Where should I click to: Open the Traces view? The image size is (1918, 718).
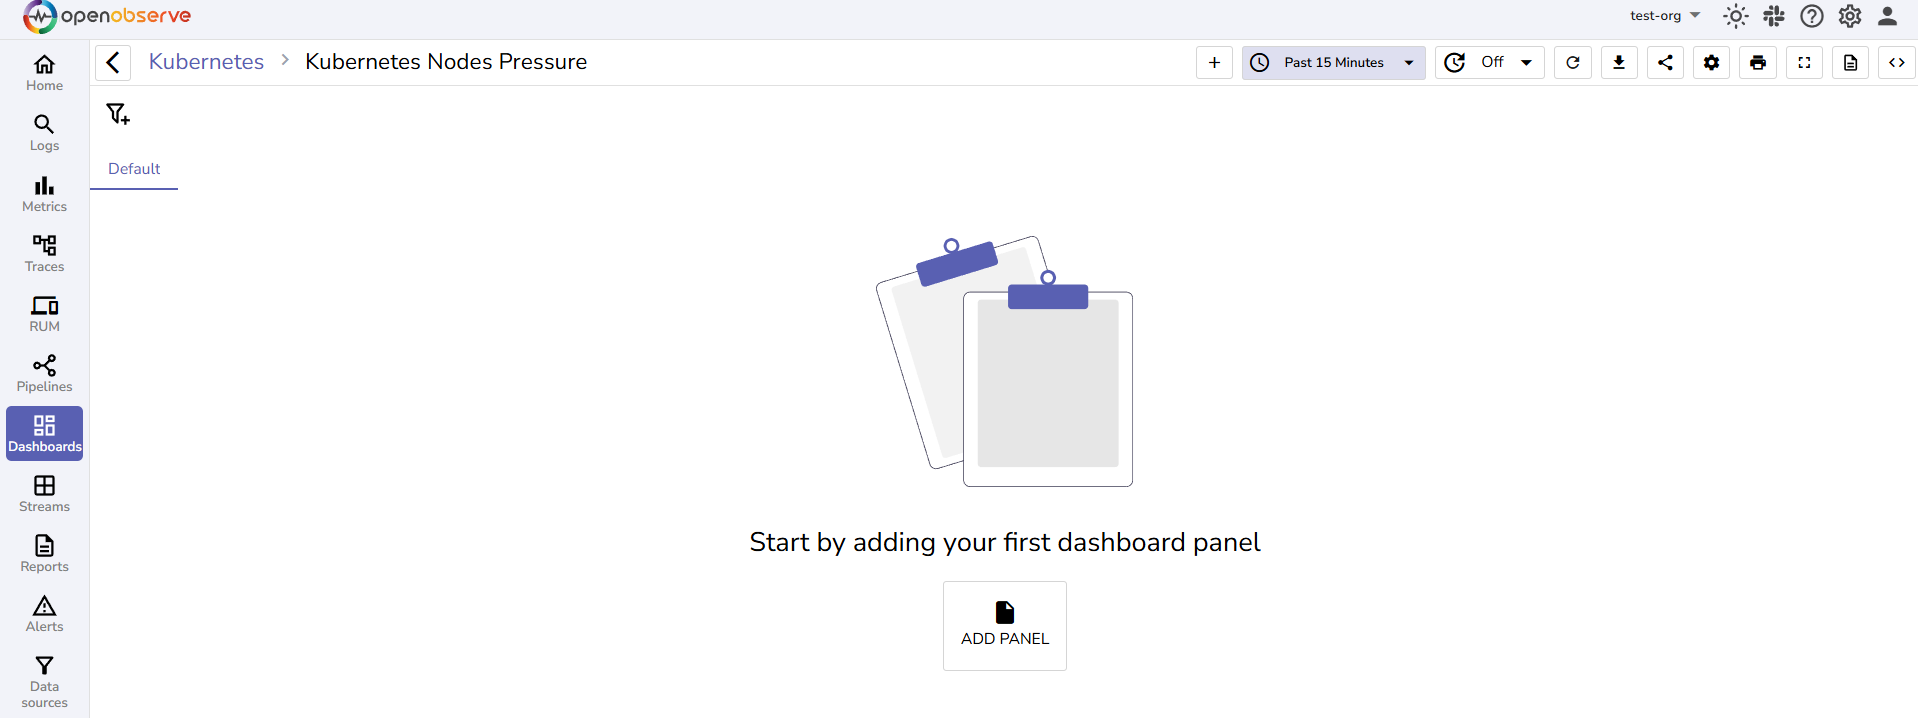pyautogui.click(x=44, y=253)
